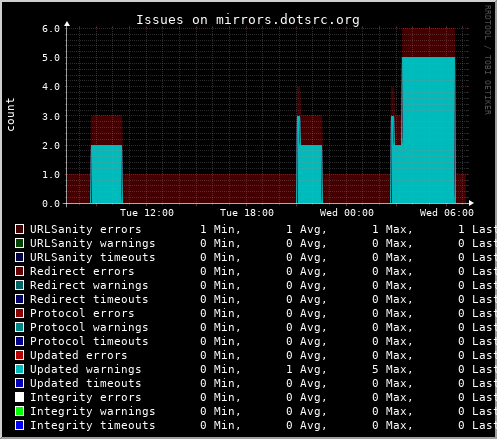Click the Redirect errors legend swatch
Viewport: 497px width, 439px height.
(20, 271)
